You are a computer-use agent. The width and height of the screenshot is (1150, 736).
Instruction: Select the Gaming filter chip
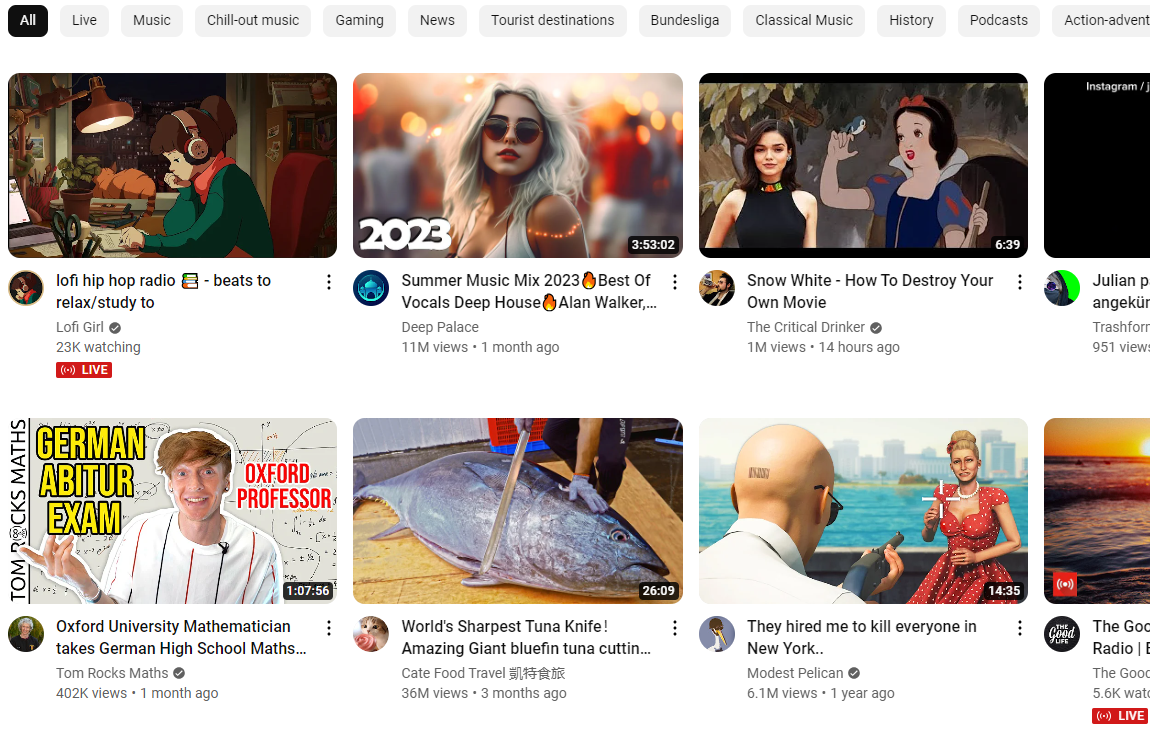359,21
